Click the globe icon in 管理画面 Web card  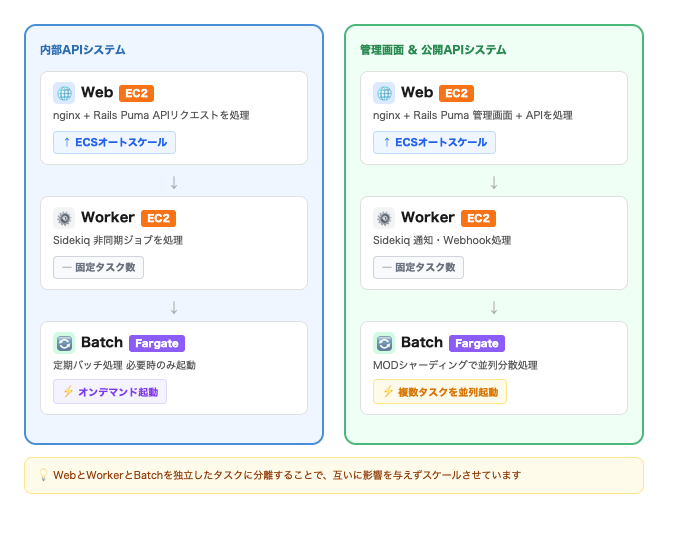[x=384, y=93]
